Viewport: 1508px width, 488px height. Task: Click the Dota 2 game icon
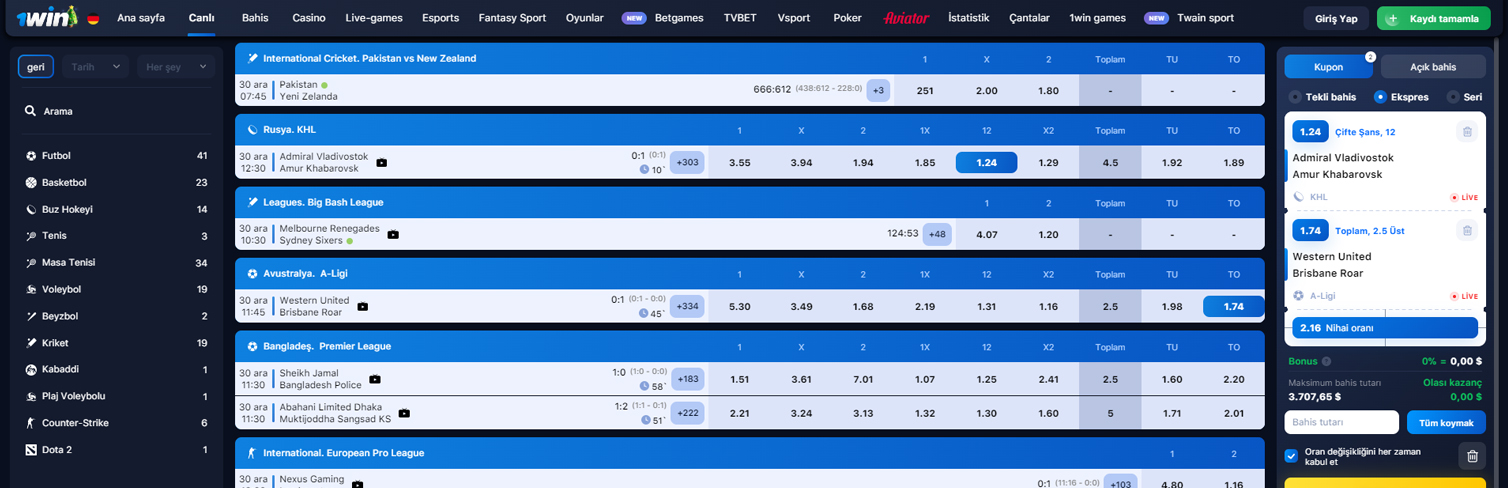pos(32,450)
